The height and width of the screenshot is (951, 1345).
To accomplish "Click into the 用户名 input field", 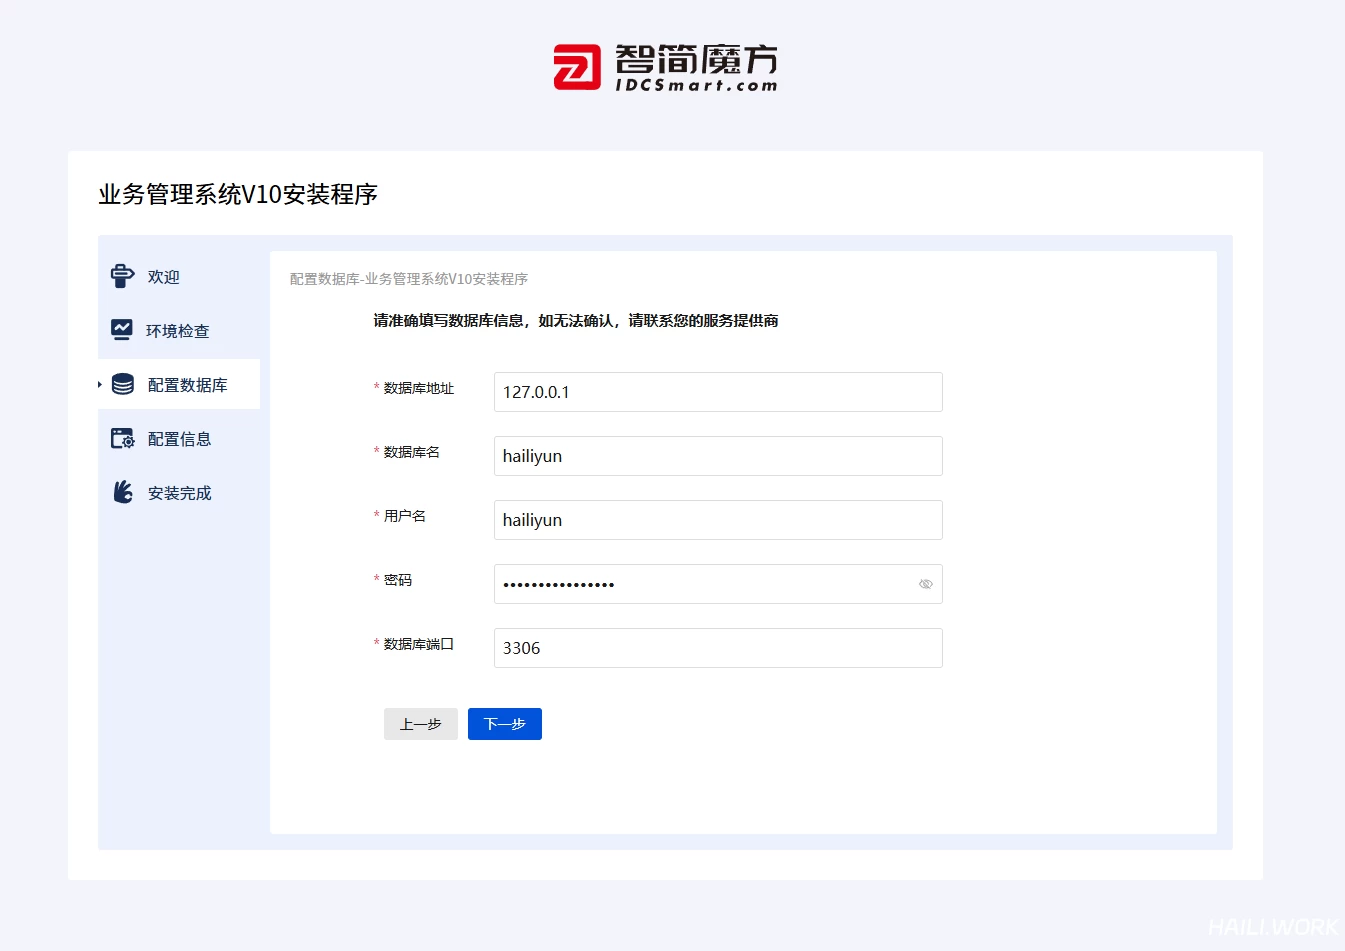I will coord(718,520).
